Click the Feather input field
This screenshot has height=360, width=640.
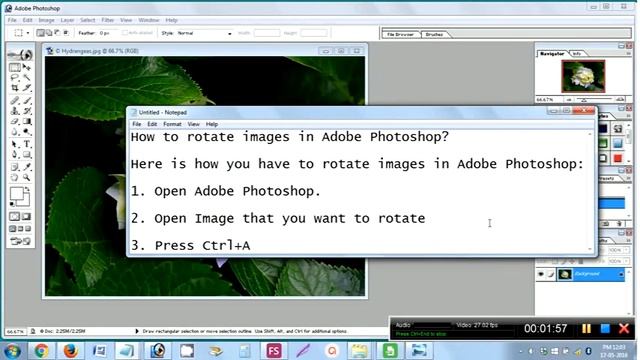[108, 33]
